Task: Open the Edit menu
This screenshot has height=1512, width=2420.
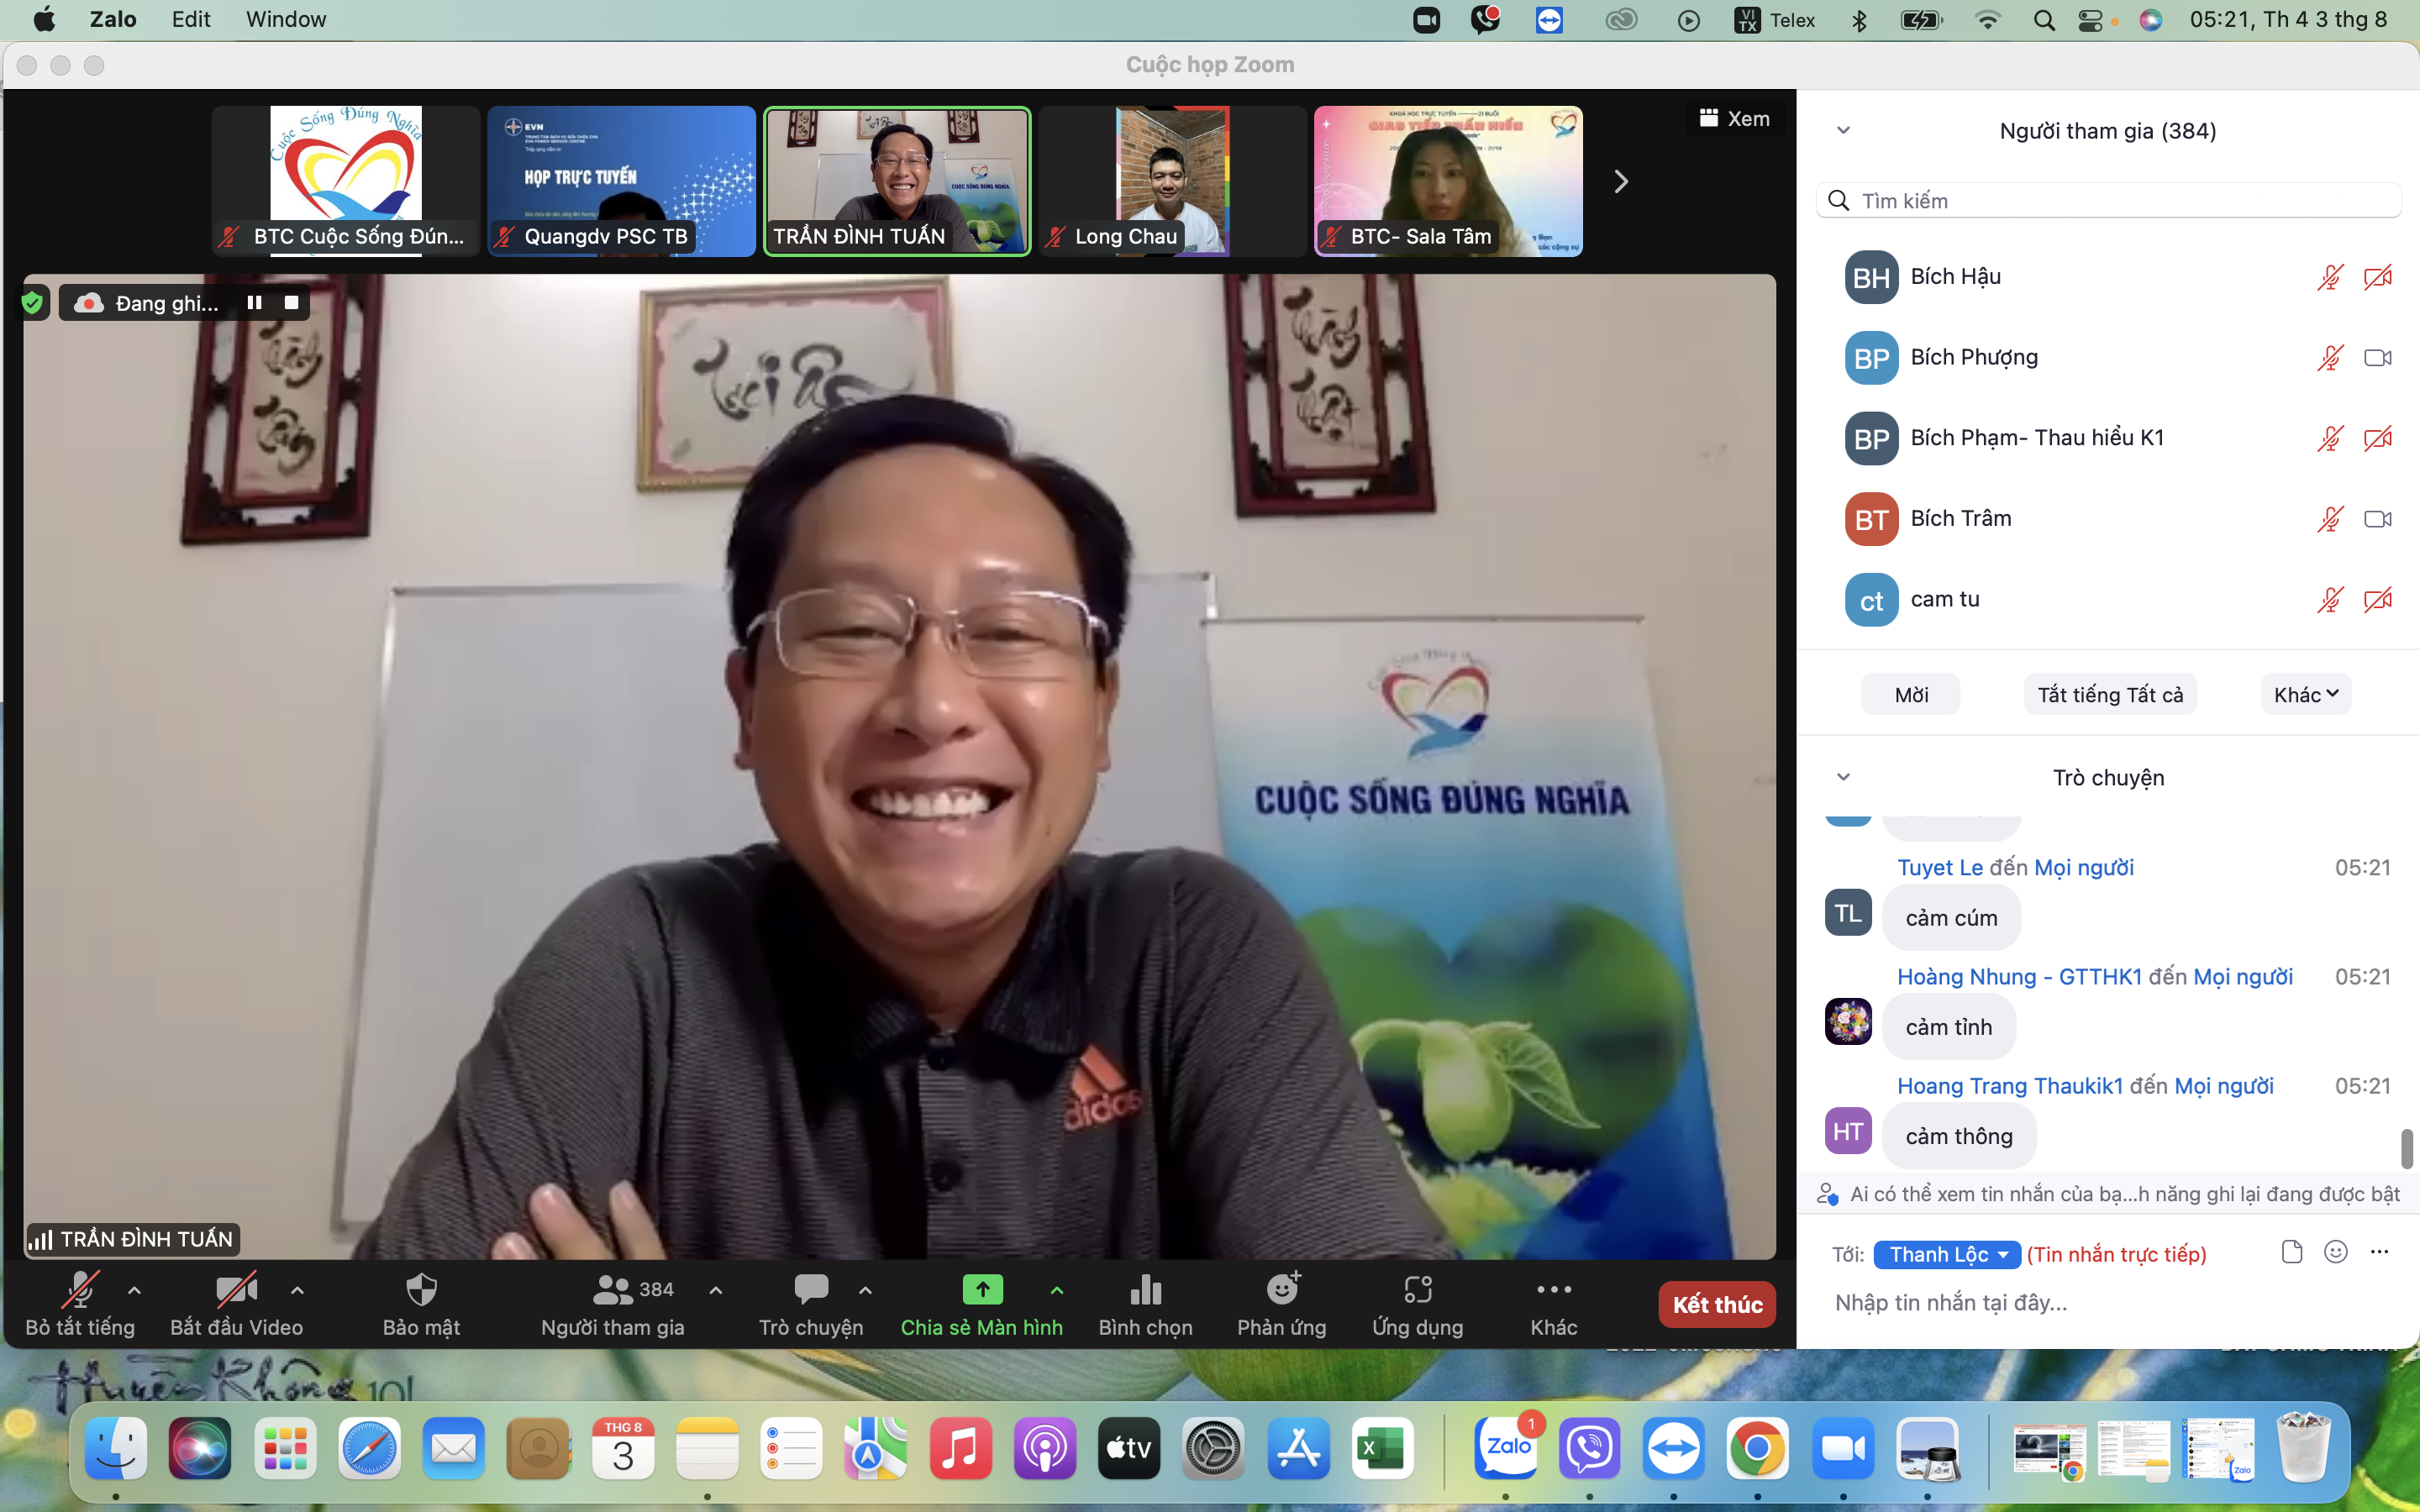Action: pos(191,19)
